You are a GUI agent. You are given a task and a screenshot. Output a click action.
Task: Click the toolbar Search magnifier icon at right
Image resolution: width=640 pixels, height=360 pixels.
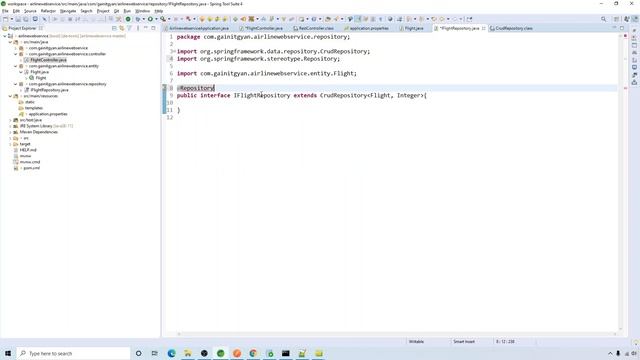click(603, 19)
